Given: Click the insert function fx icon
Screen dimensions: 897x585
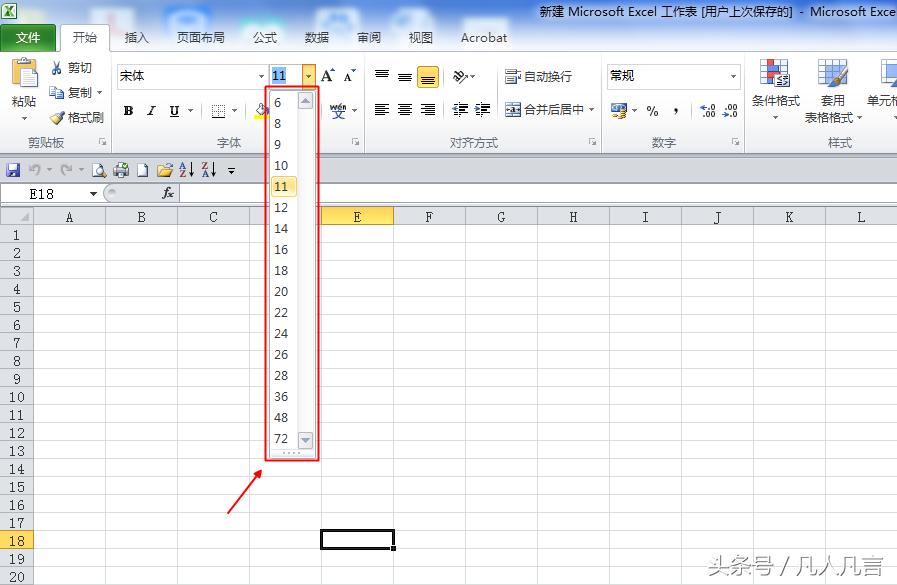Looking at the screenshot, I should (168, 193).
